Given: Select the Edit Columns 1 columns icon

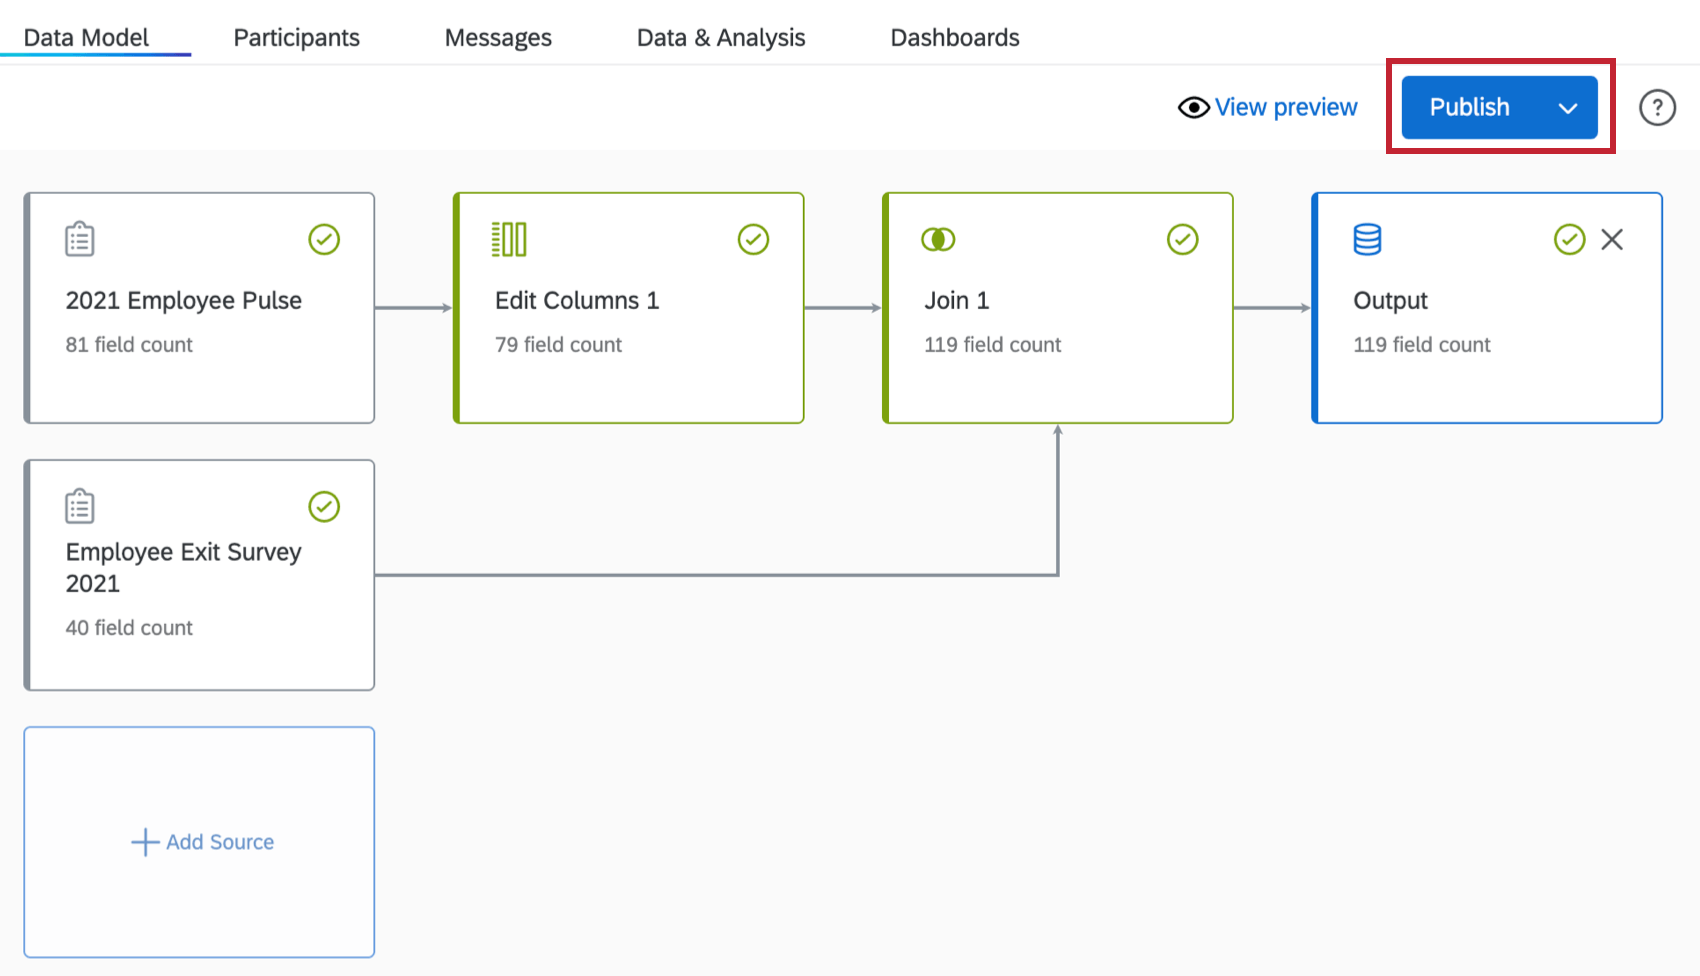Looking at the screenshot, I should [x=509, y=238].
